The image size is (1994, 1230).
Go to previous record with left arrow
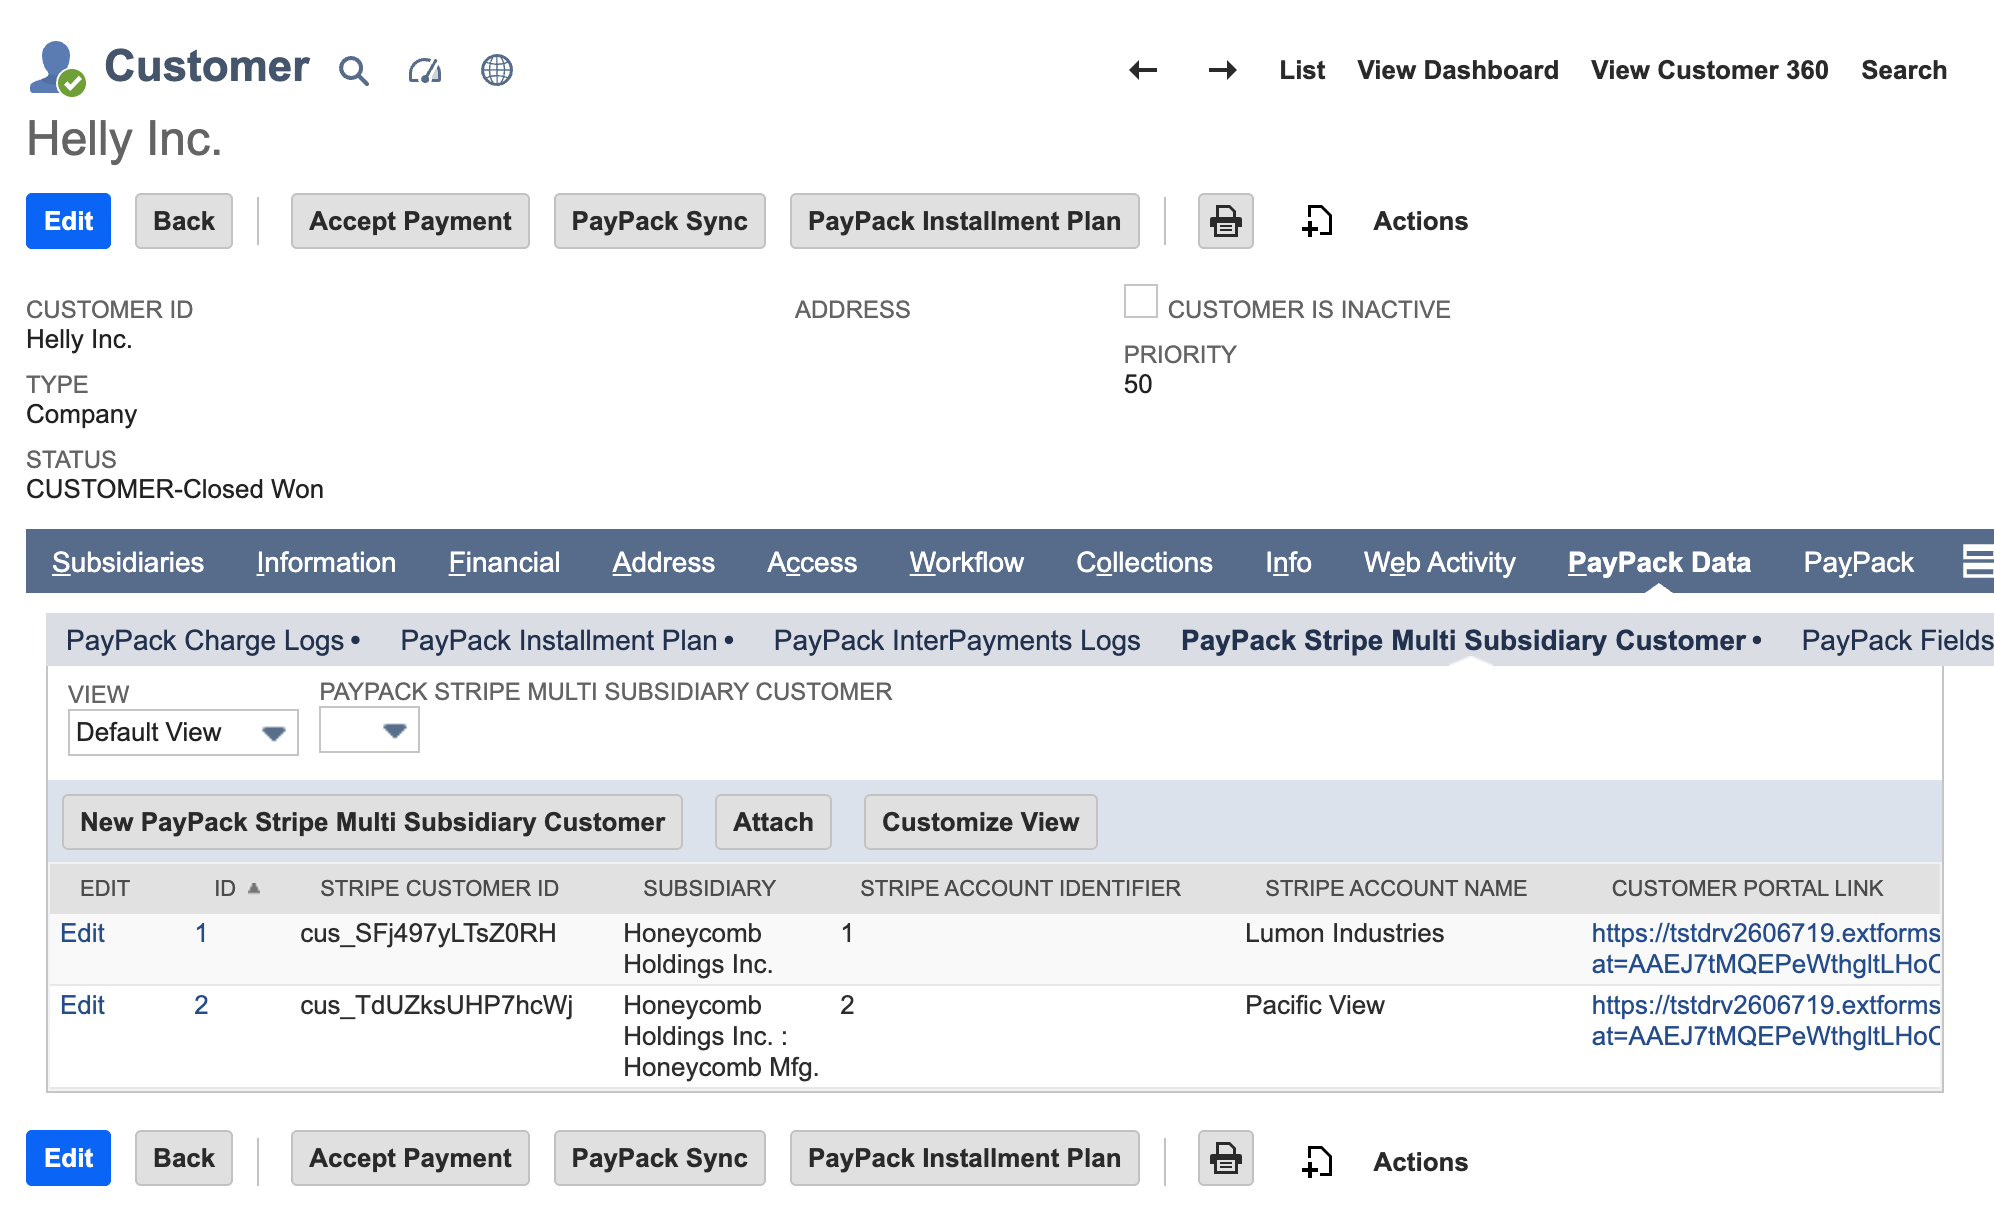(x=1142, y=70)
